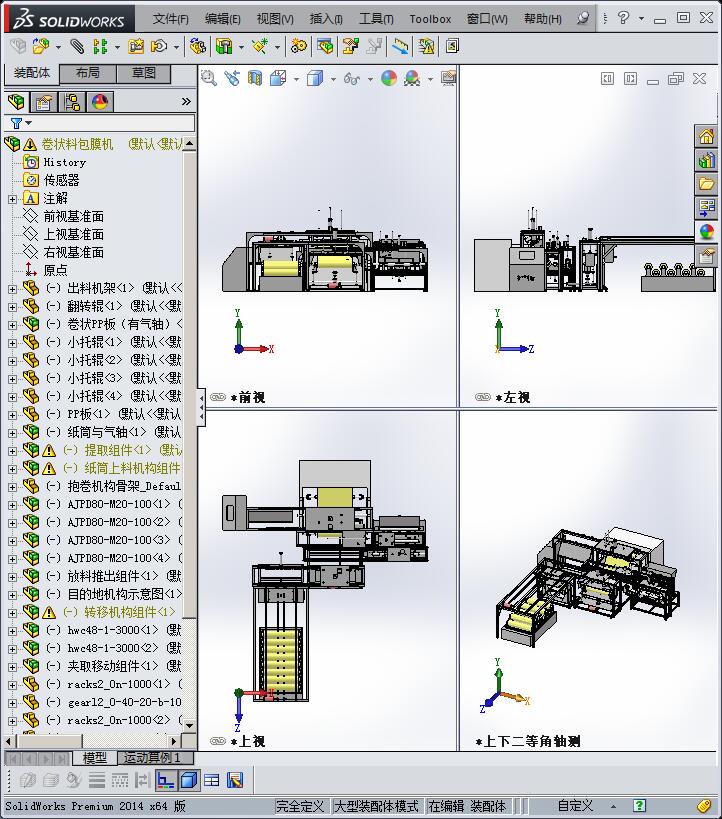
Task: Click the Section View icon
Action: [x=255, y=78]
